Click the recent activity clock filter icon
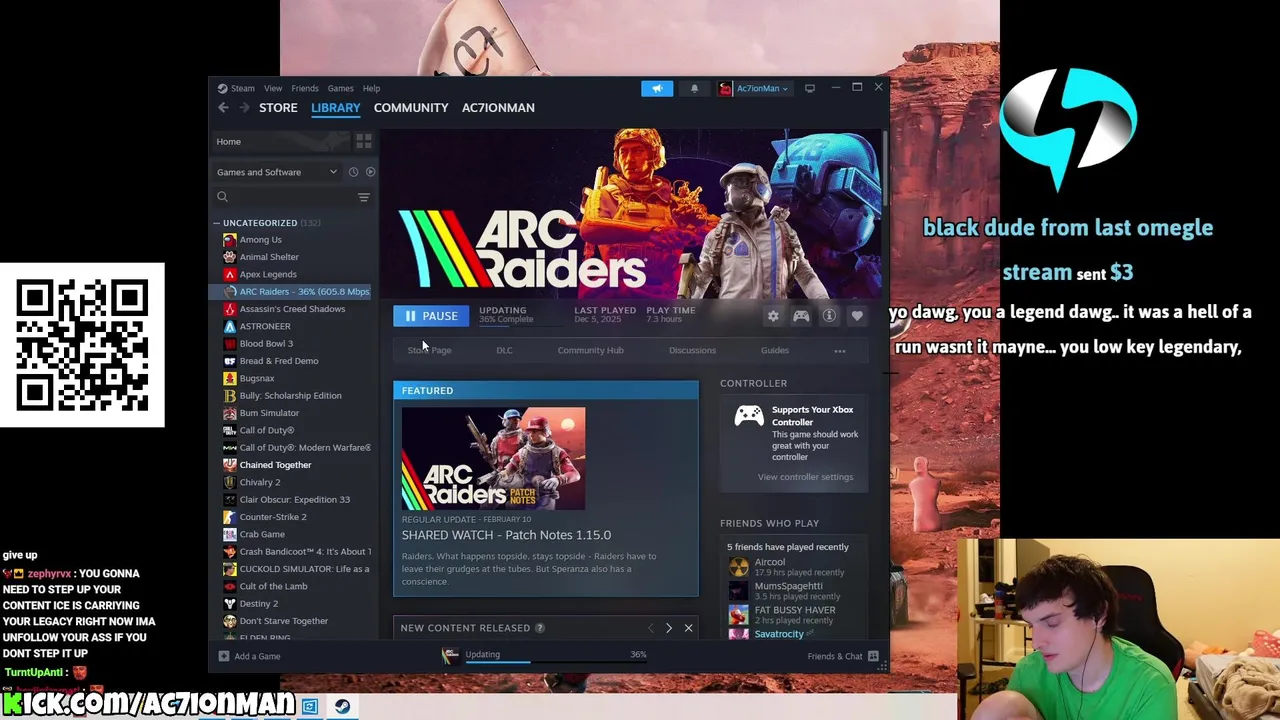Viewport: 1280px width, 720px height. click(x=353, y=172)
